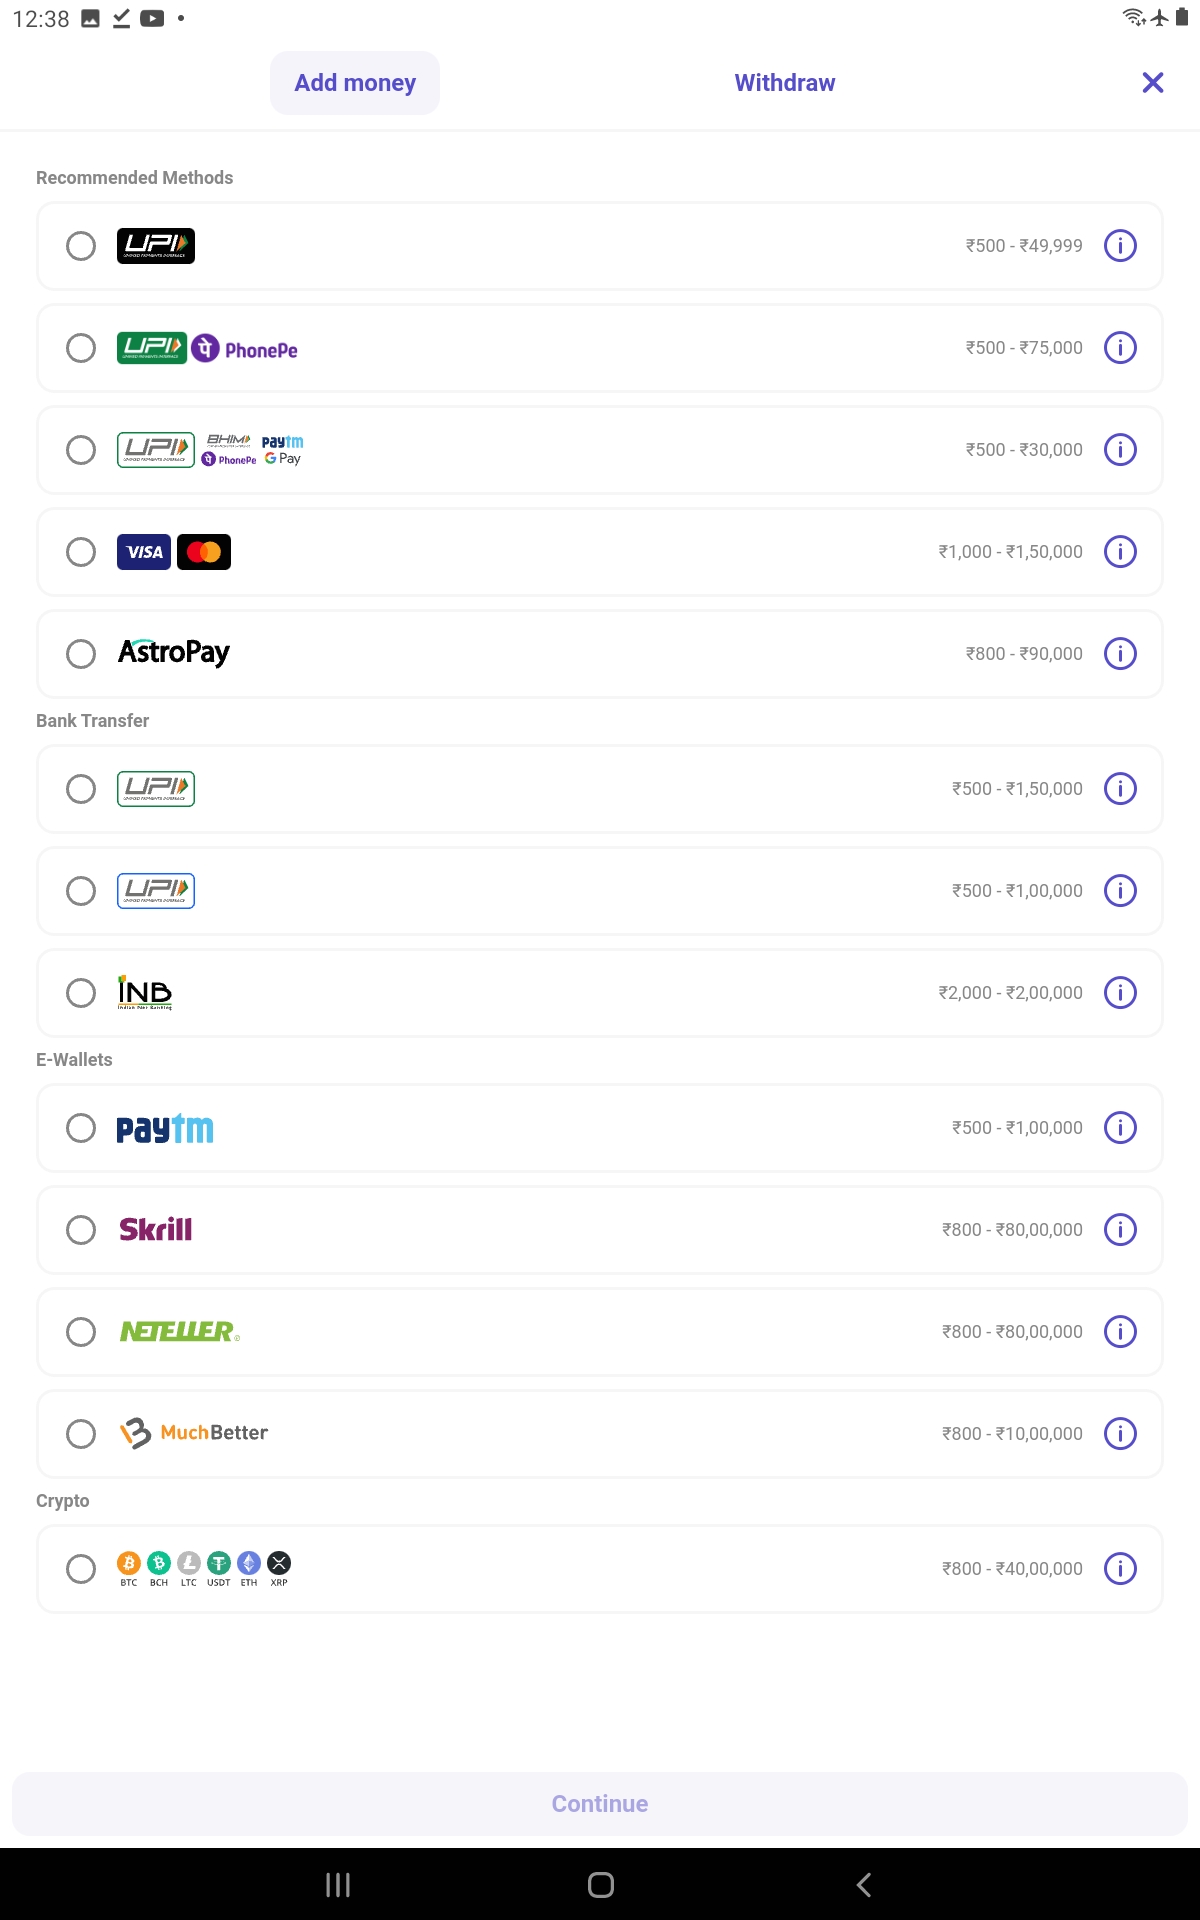Open the Add money tab

pos(355,83)
